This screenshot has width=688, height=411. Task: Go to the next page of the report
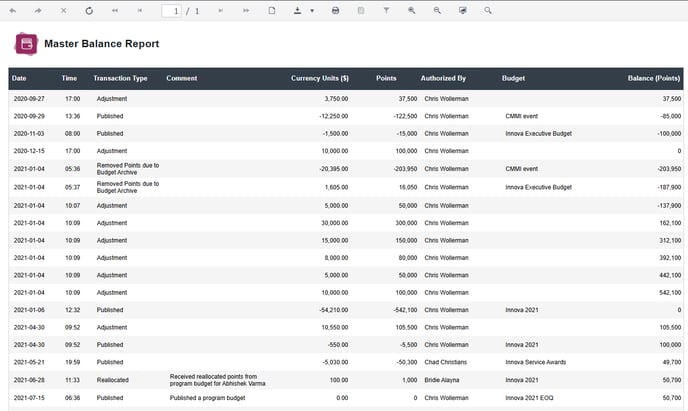pos(221,11)
